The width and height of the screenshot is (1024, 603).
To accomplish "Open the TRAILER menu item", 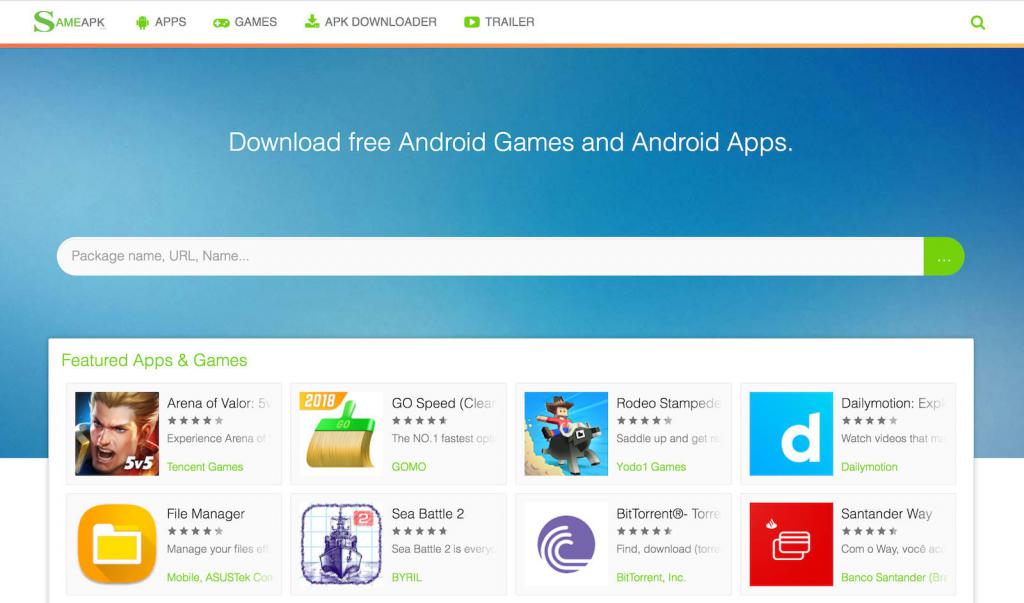I will [499, 22].
